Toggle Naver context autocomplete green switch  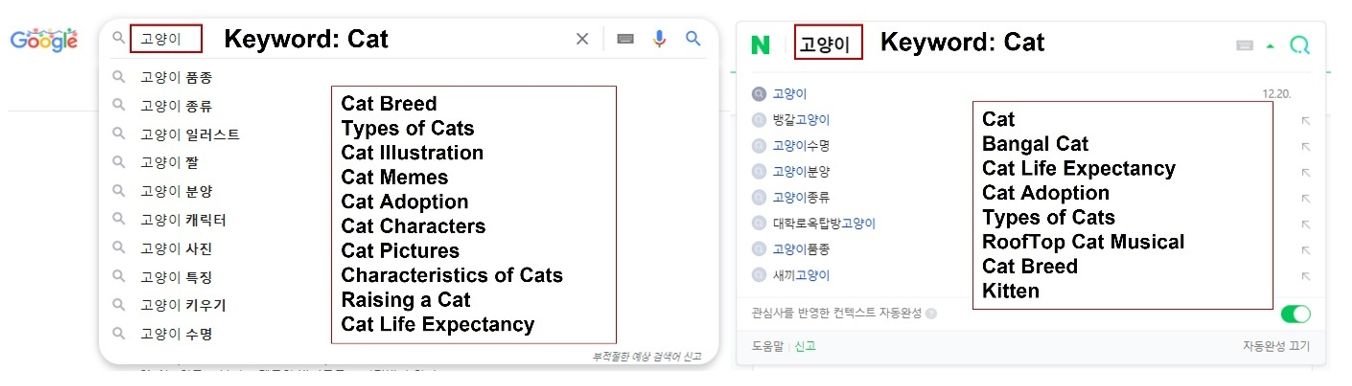pyautogui.click(x=1295, y=314)
